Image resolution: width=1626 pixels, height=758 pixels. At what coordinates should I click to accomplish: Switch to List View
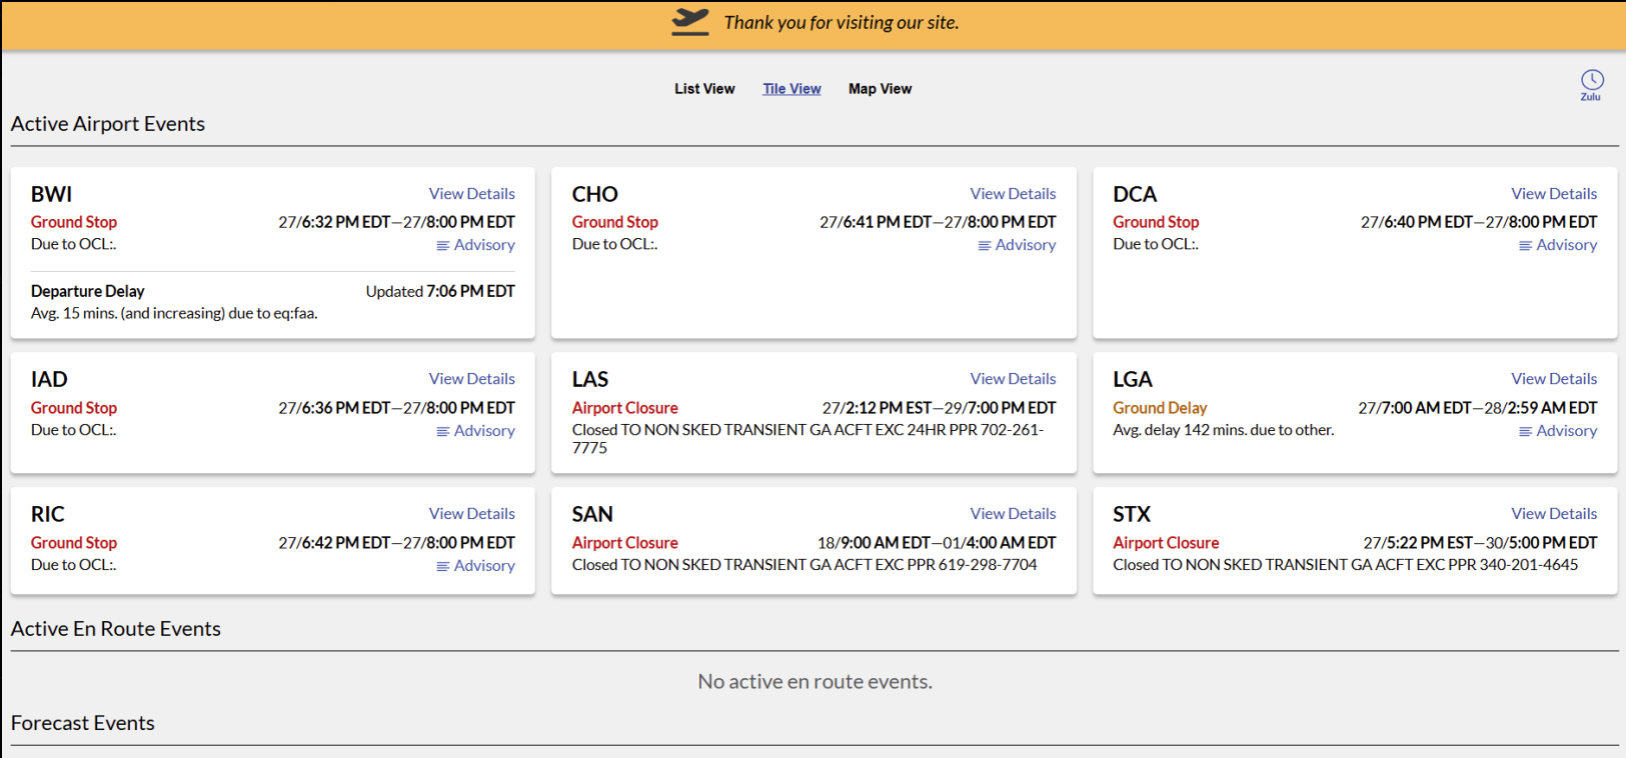tap(704, 89)
